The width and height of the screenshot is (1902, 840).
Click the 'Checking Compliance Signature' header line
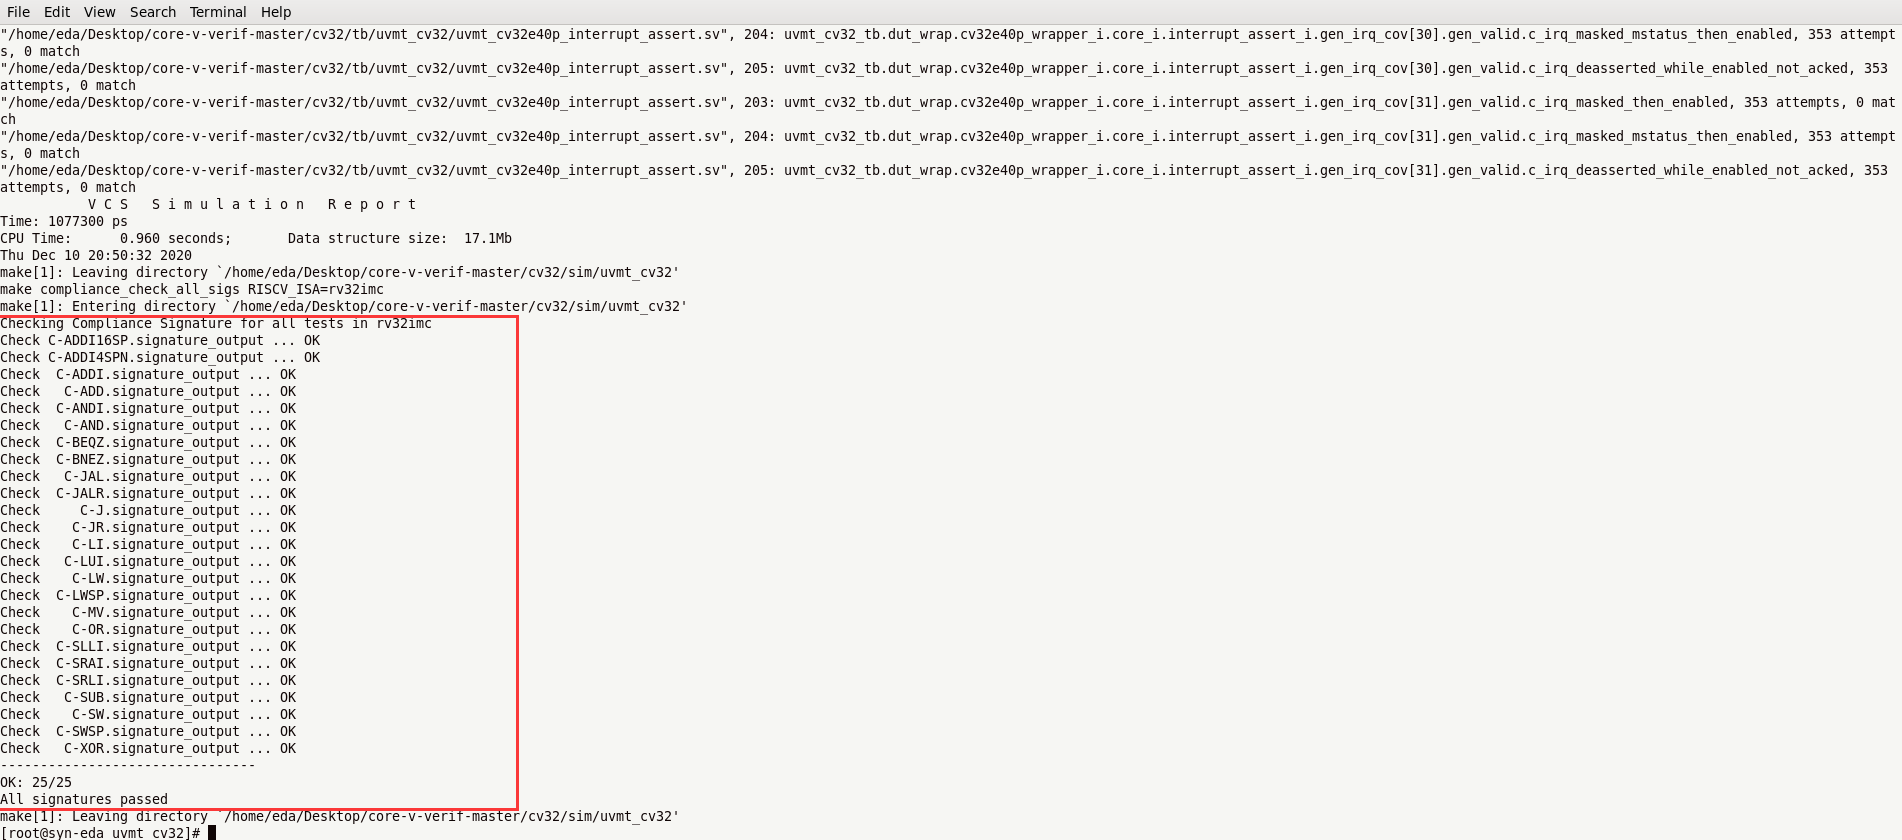(216, 323)
